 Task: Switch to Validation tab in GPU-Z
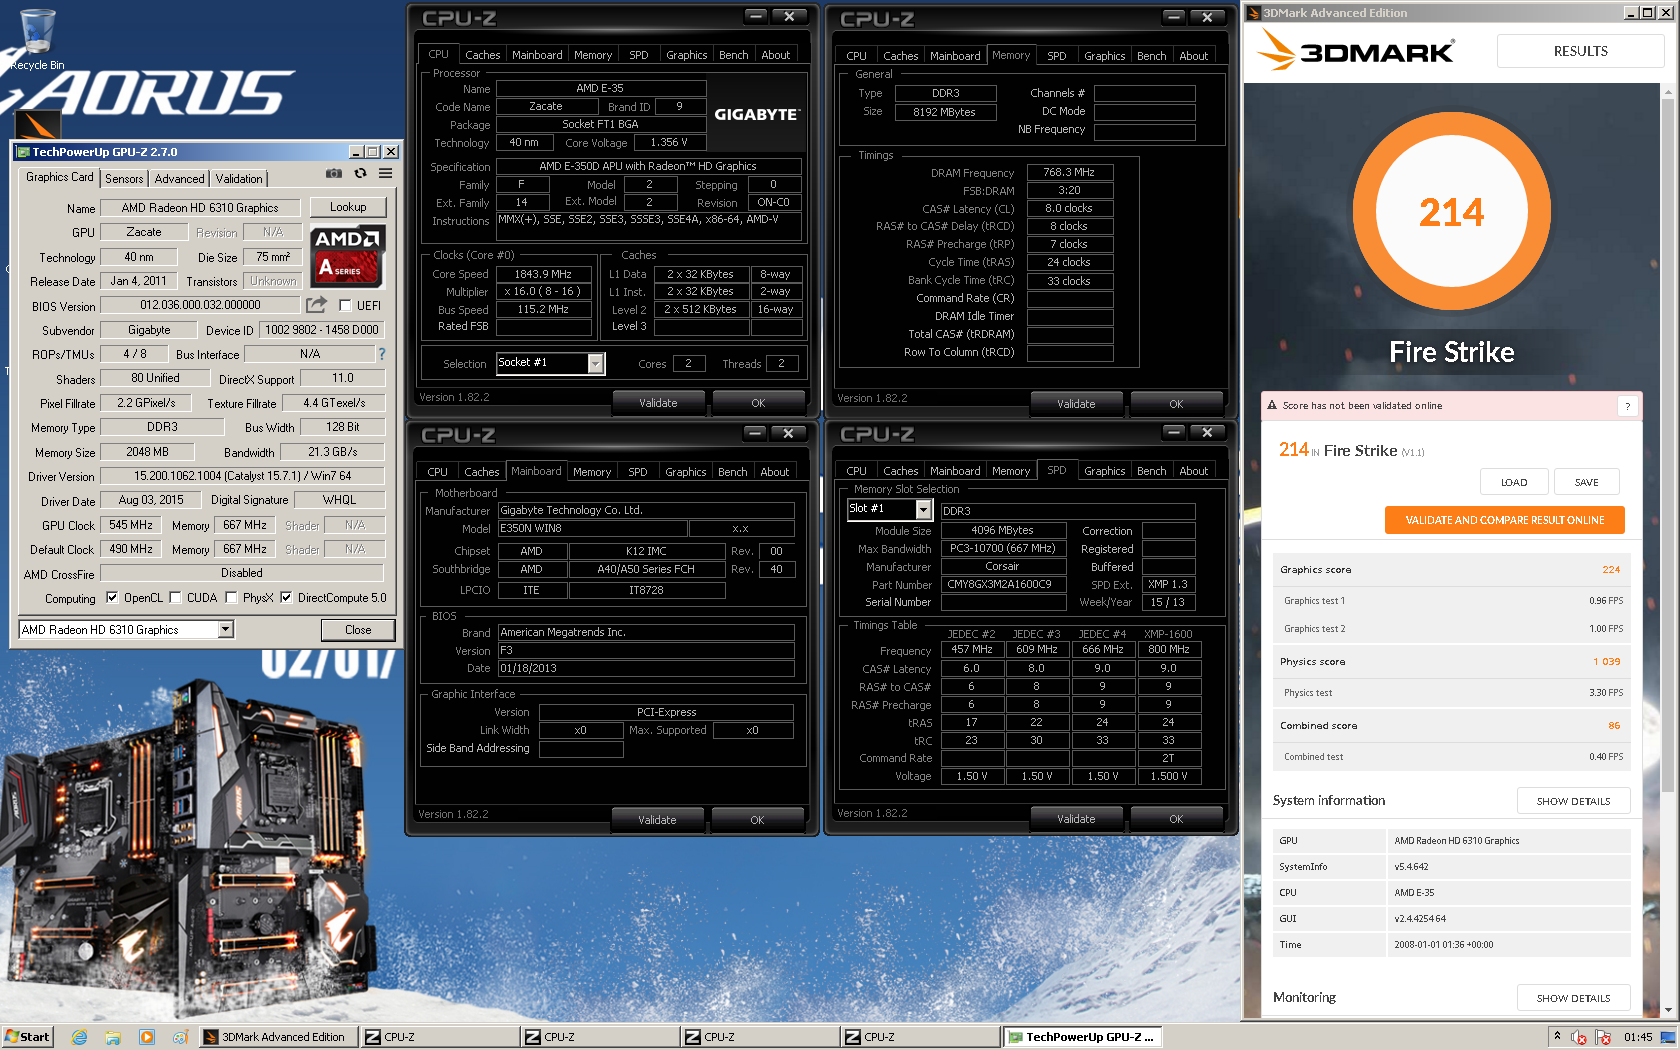tap(239, 178)
